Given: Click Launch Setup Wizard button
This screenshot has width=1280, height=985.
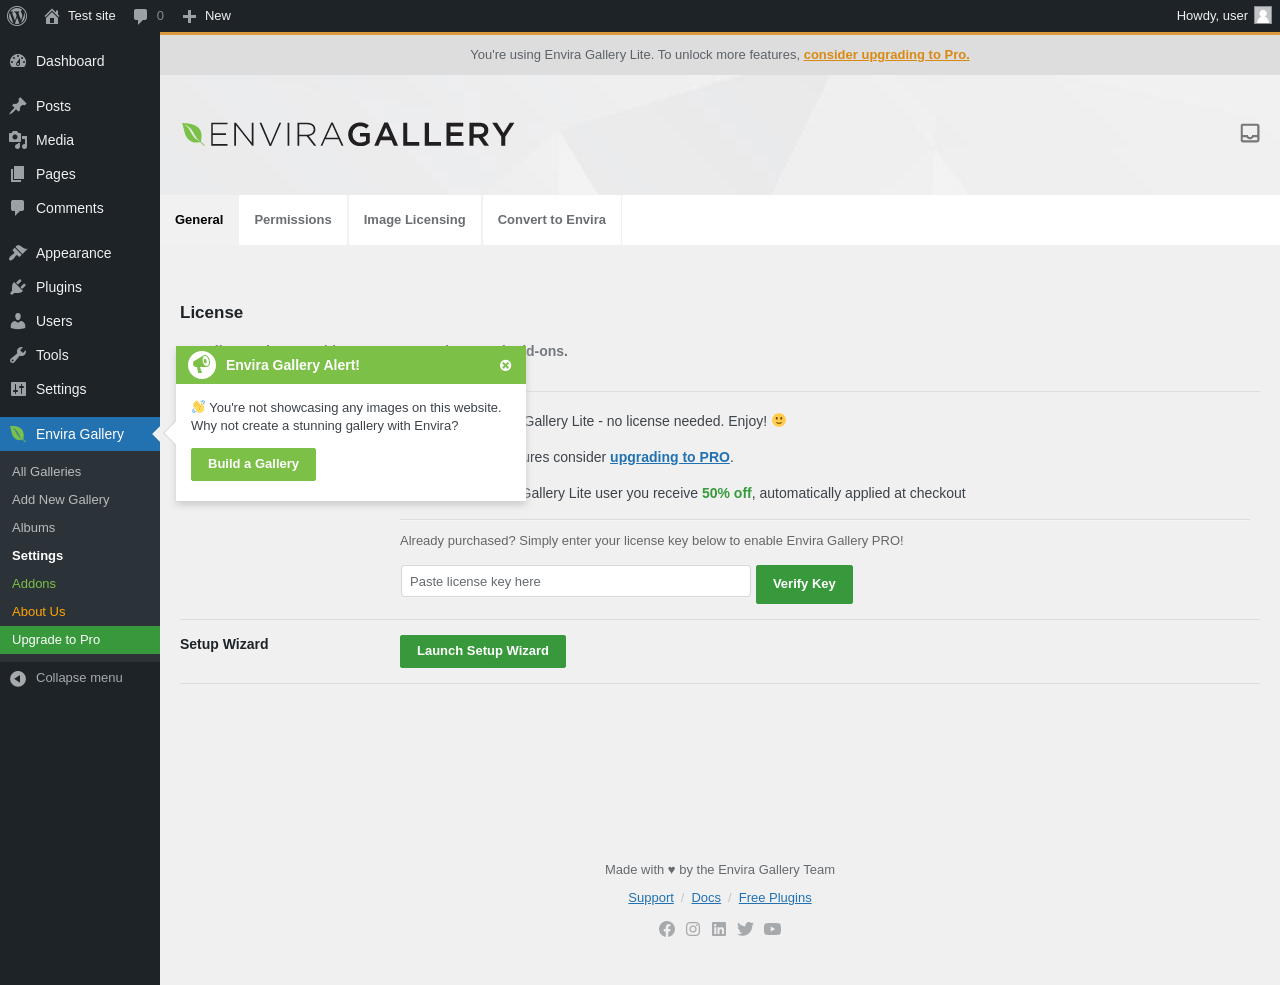Looking at the screenshot, I should [x=483, y=651].
